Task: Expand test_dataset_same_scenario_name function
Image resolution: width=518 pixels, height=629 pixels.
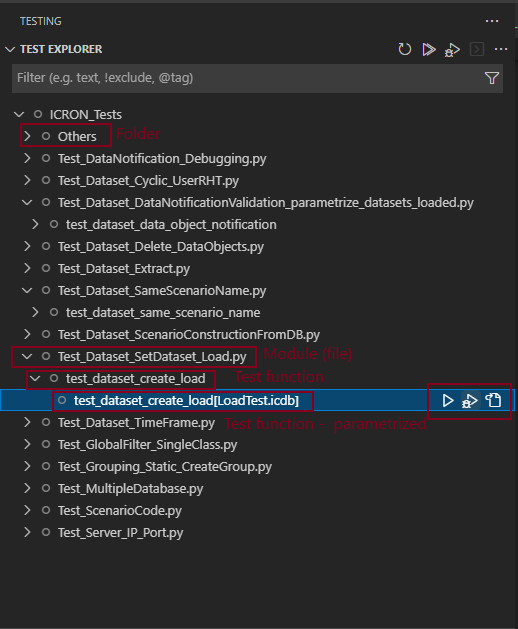Action: (35, 312)
